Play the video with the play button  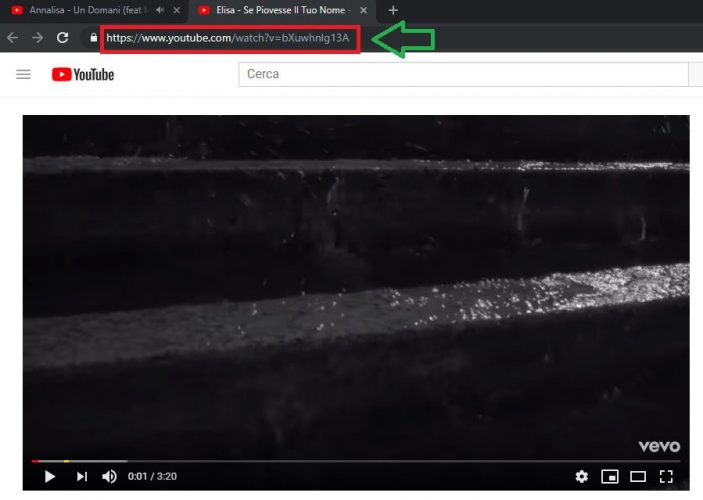coord(49,477)
